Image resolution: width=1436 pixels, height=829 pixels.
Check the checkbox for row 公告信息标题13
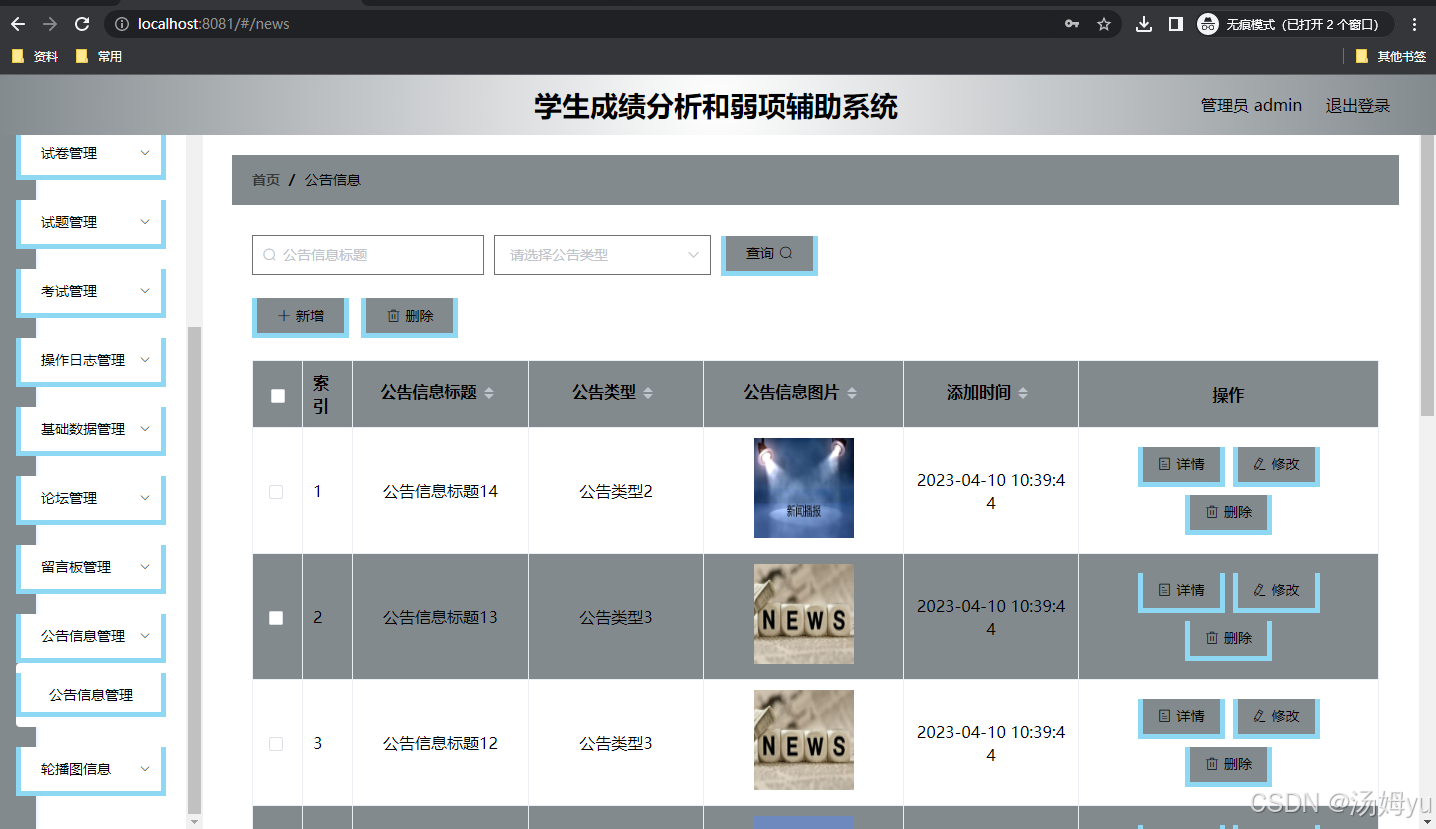(x=276, y=618)
